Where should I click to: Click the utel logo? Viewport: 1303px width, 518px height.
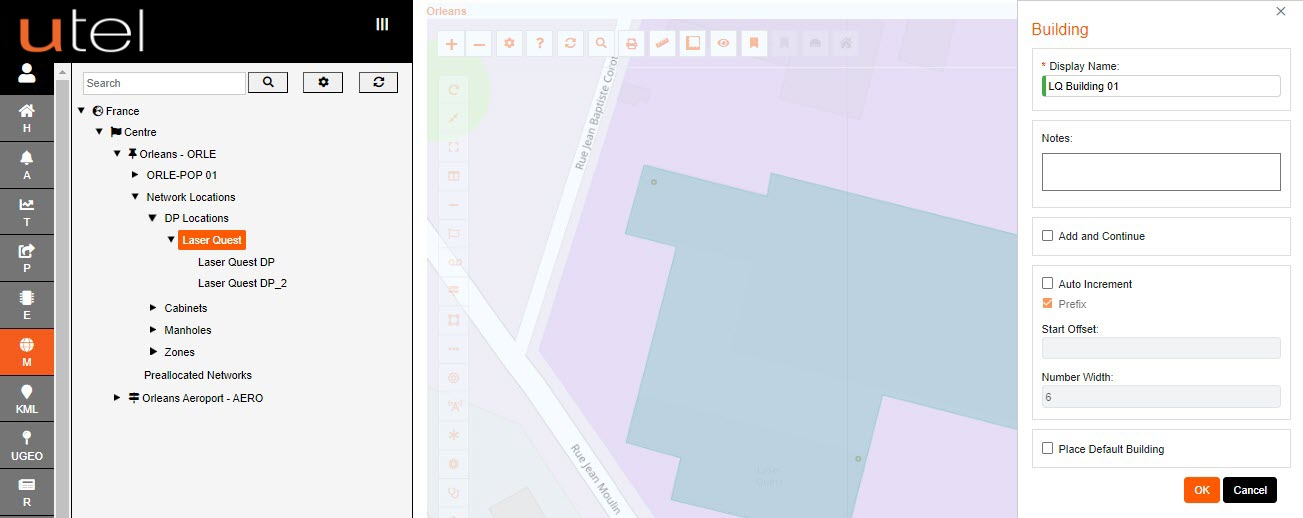(81, 30)
